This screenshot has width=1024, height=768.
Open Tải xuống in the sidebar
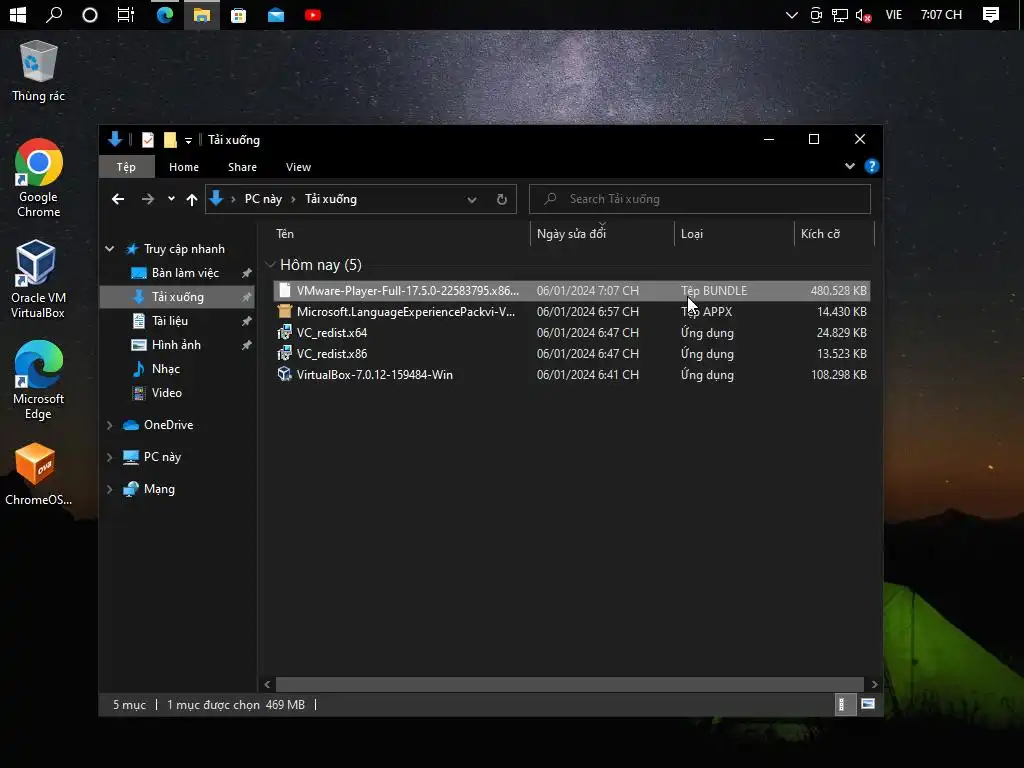(178, 297)
